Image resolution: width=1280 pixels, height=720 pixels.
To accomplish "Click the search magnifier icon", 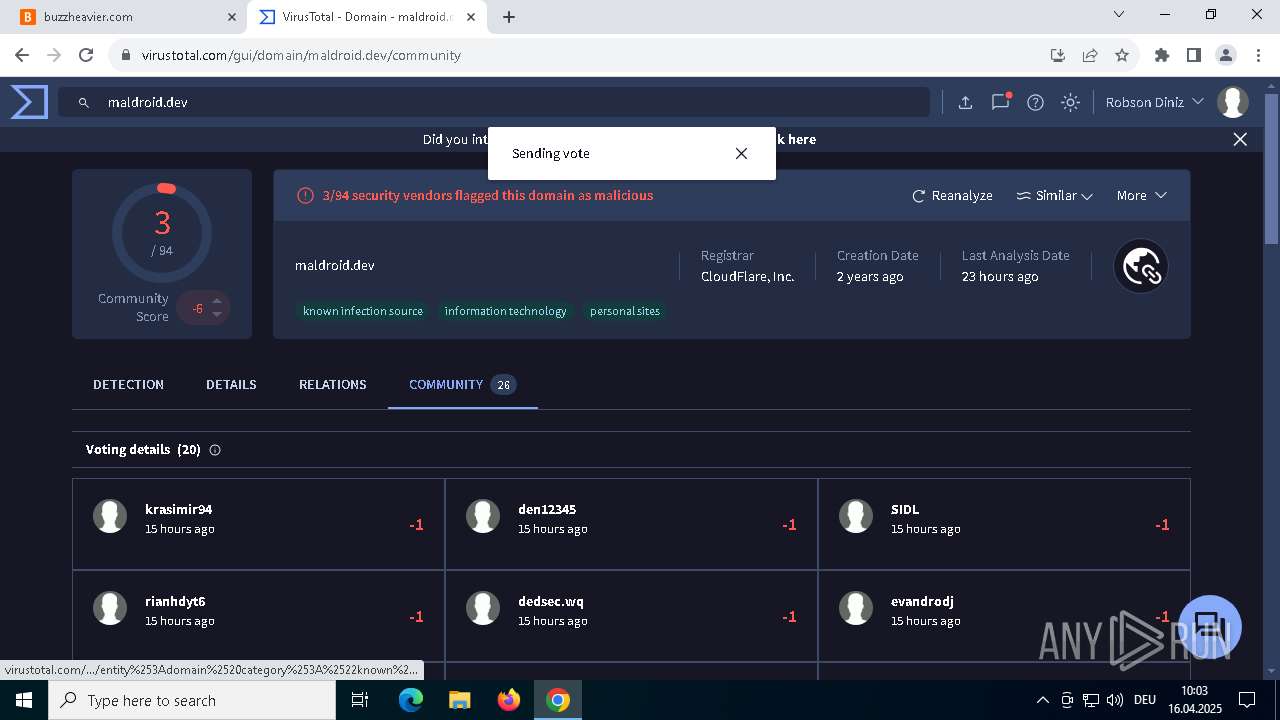I will (x=84, y=102).
